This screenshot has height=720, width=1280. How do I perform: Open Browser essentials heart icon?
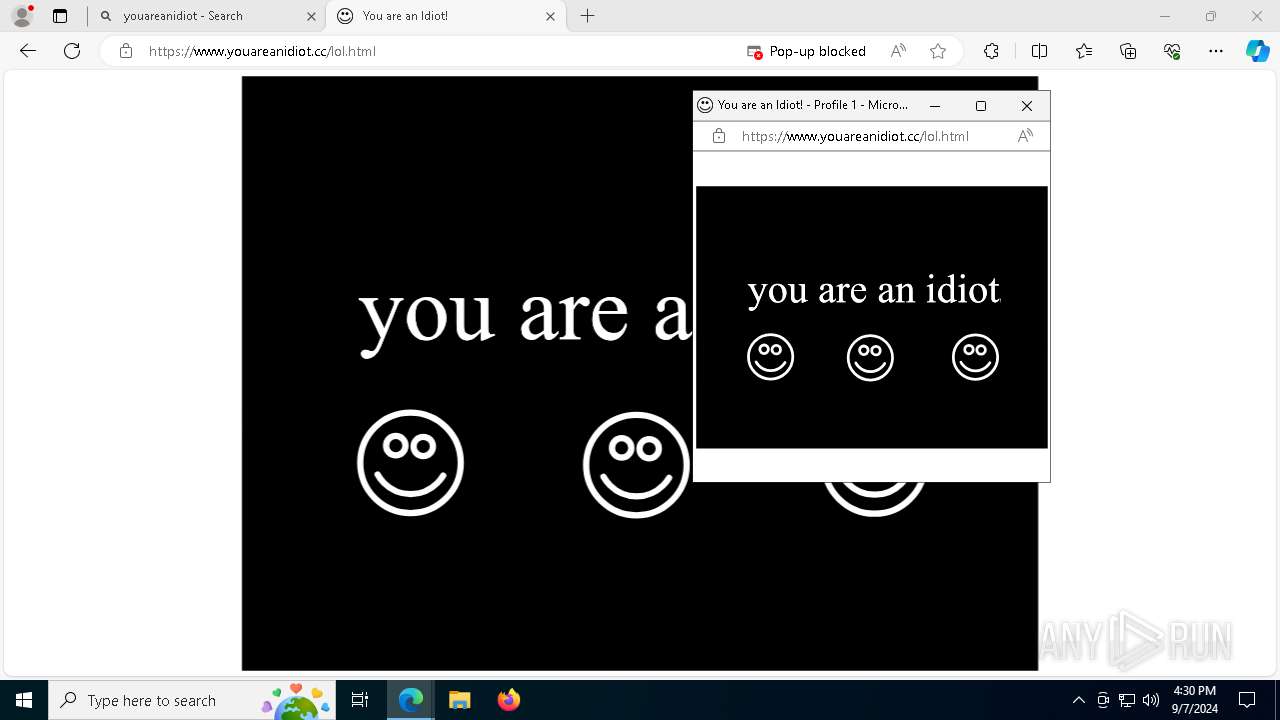[x=1172, y=51]
